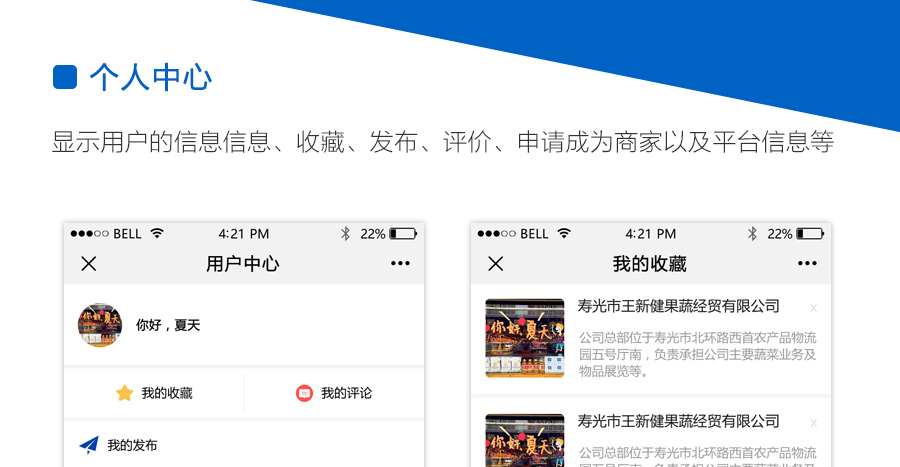Click the yellow star icon beside 我的收藏
Screen dimensions: 900x467
pos(124,393)
